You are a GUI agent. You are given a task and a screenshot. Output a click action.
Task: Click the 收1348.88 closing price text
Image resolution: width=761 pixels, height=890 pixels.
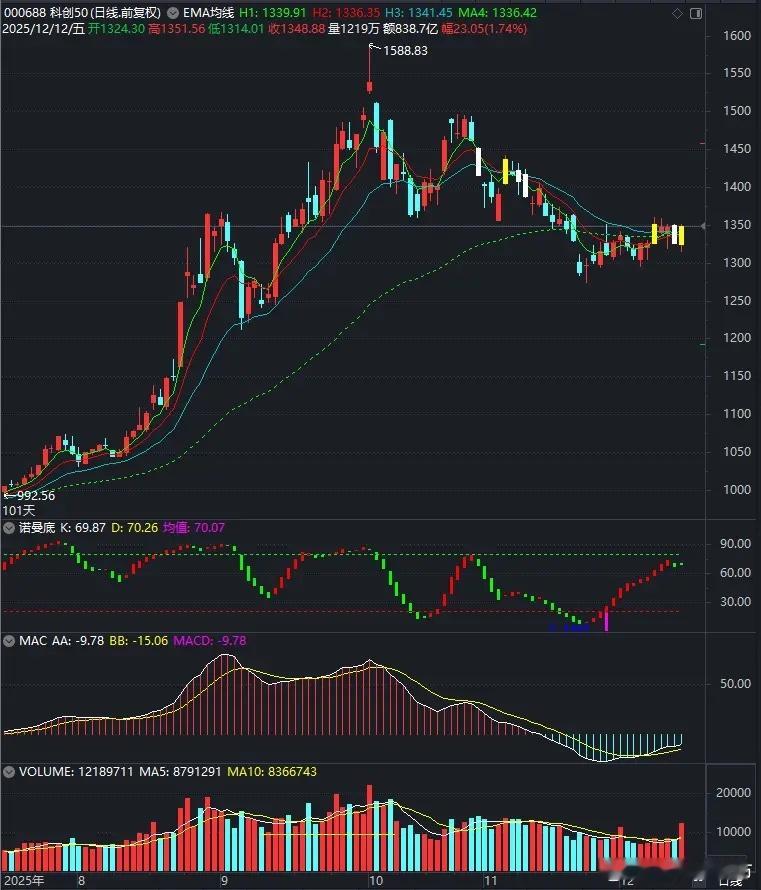[x=297, y=28]
